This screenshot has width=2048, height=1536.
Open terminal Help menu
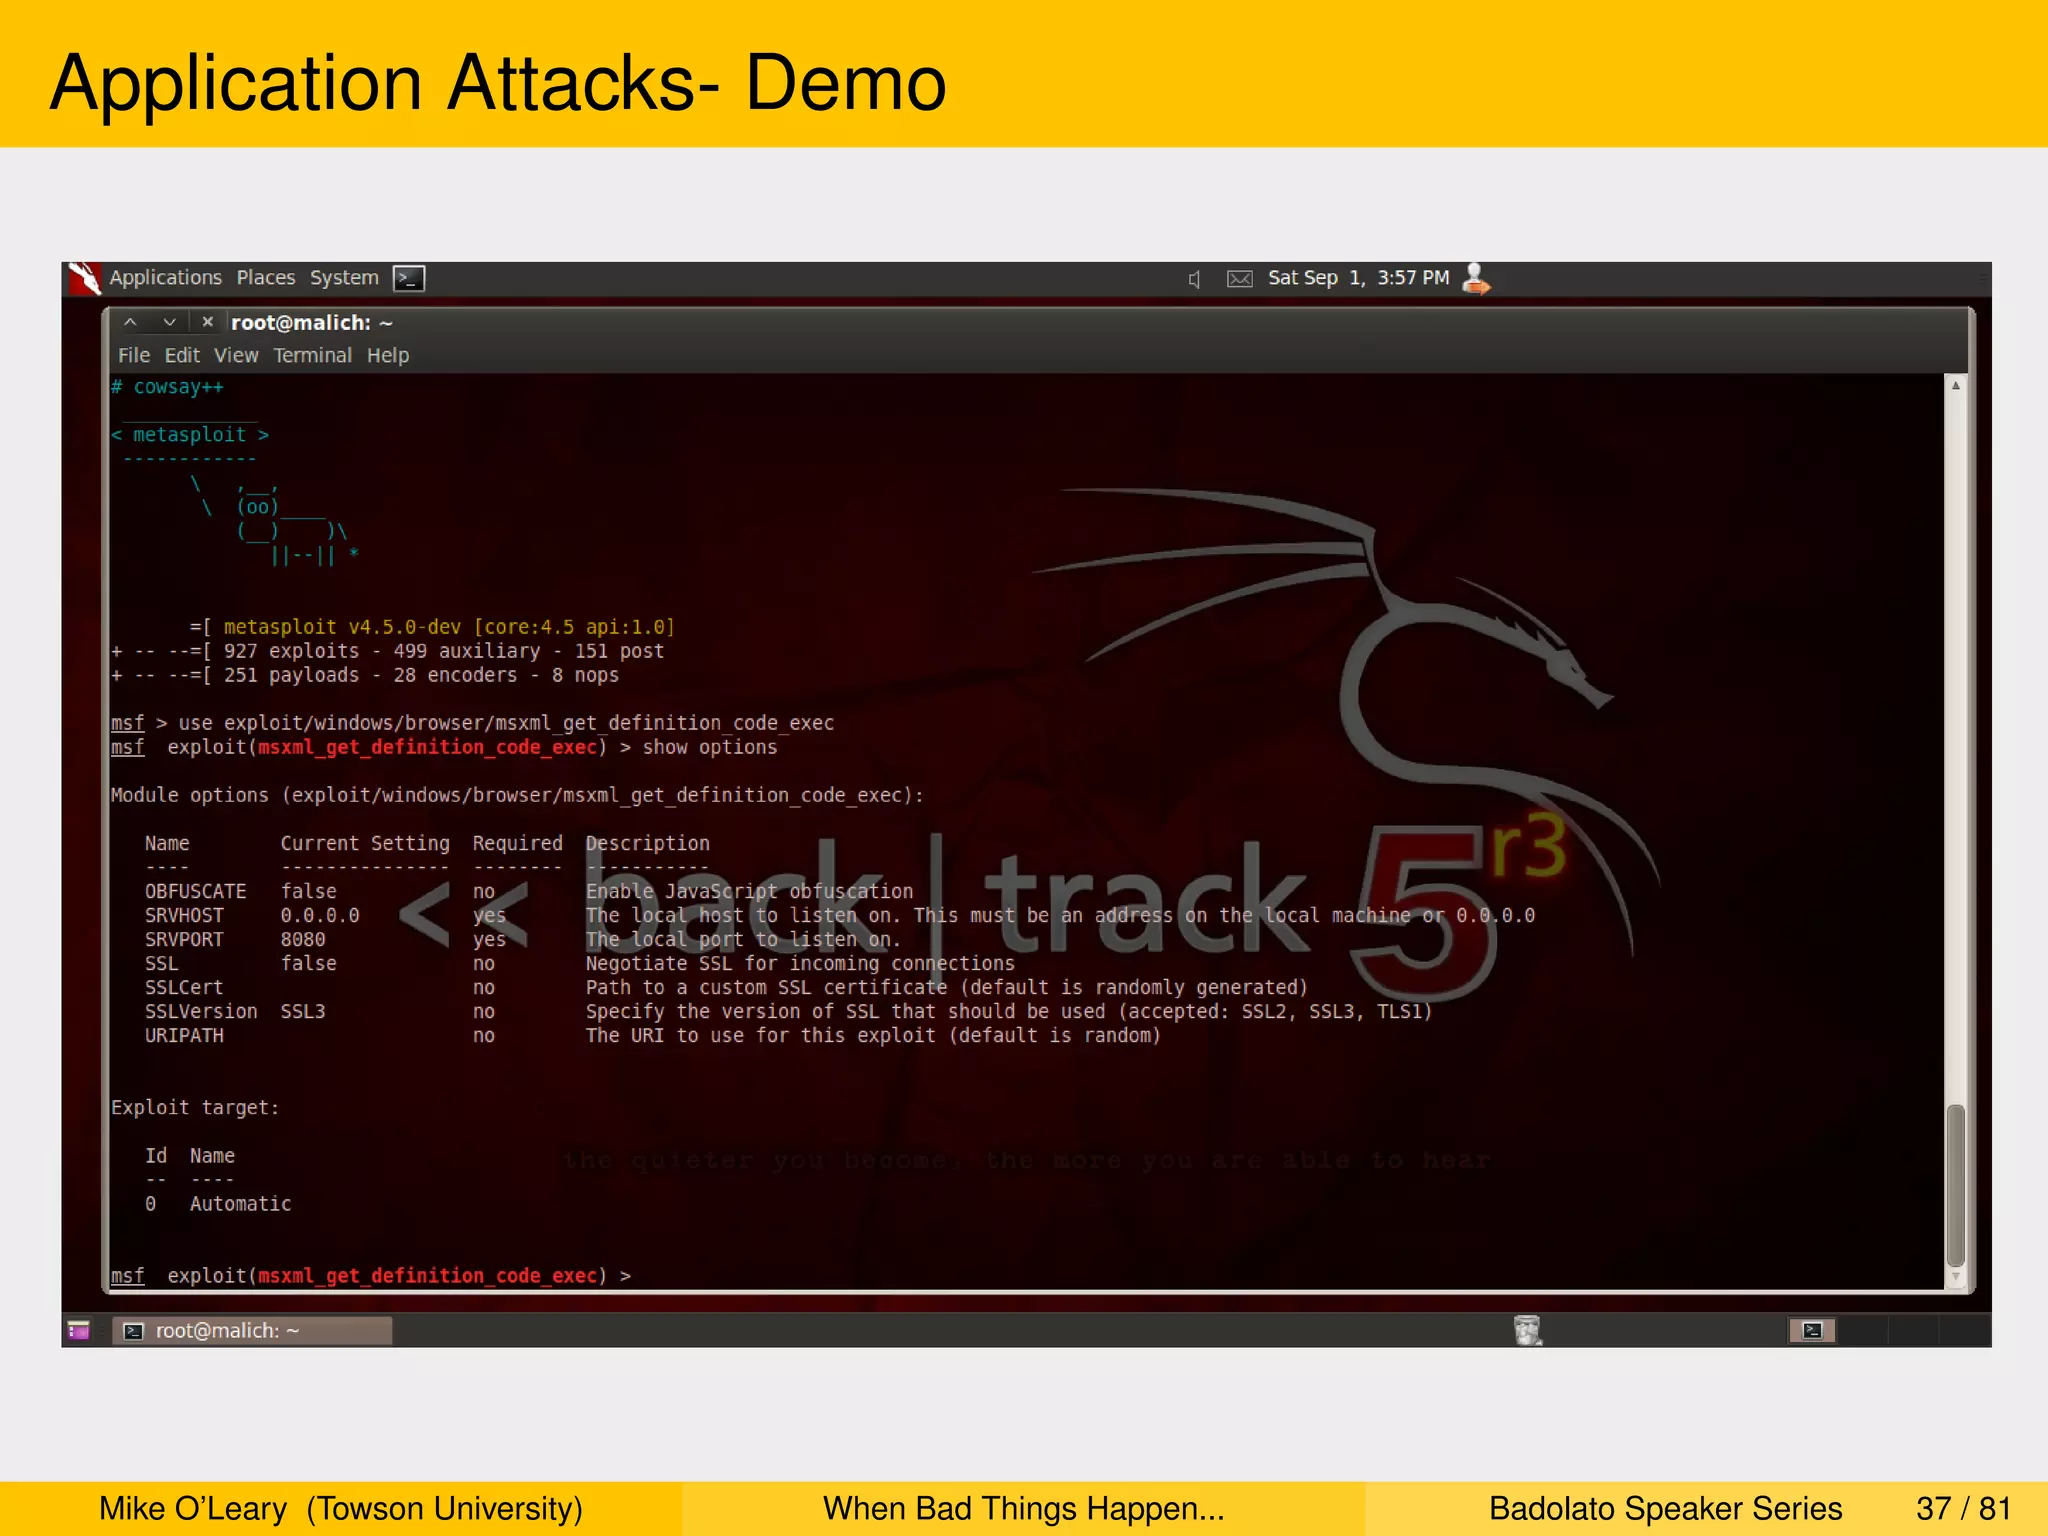388,356
